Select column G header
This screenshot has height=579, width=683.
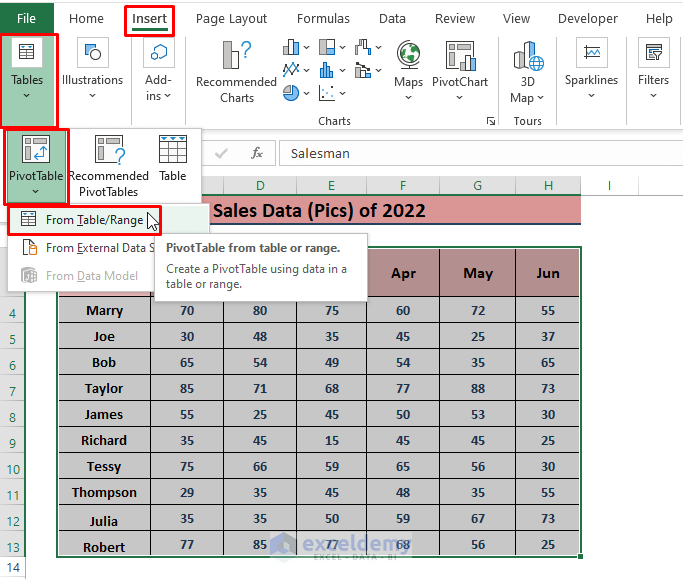coord(477,186)
